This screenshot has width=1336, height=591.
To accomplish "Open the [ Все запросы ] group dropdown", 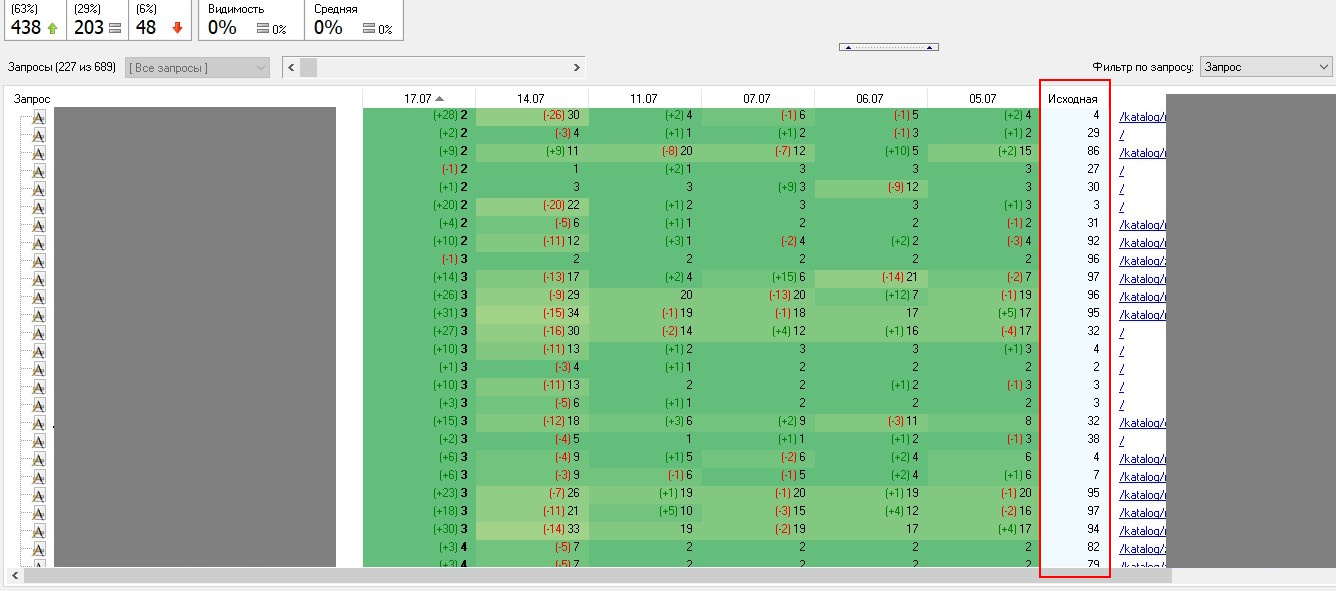I will click(198, 67).
